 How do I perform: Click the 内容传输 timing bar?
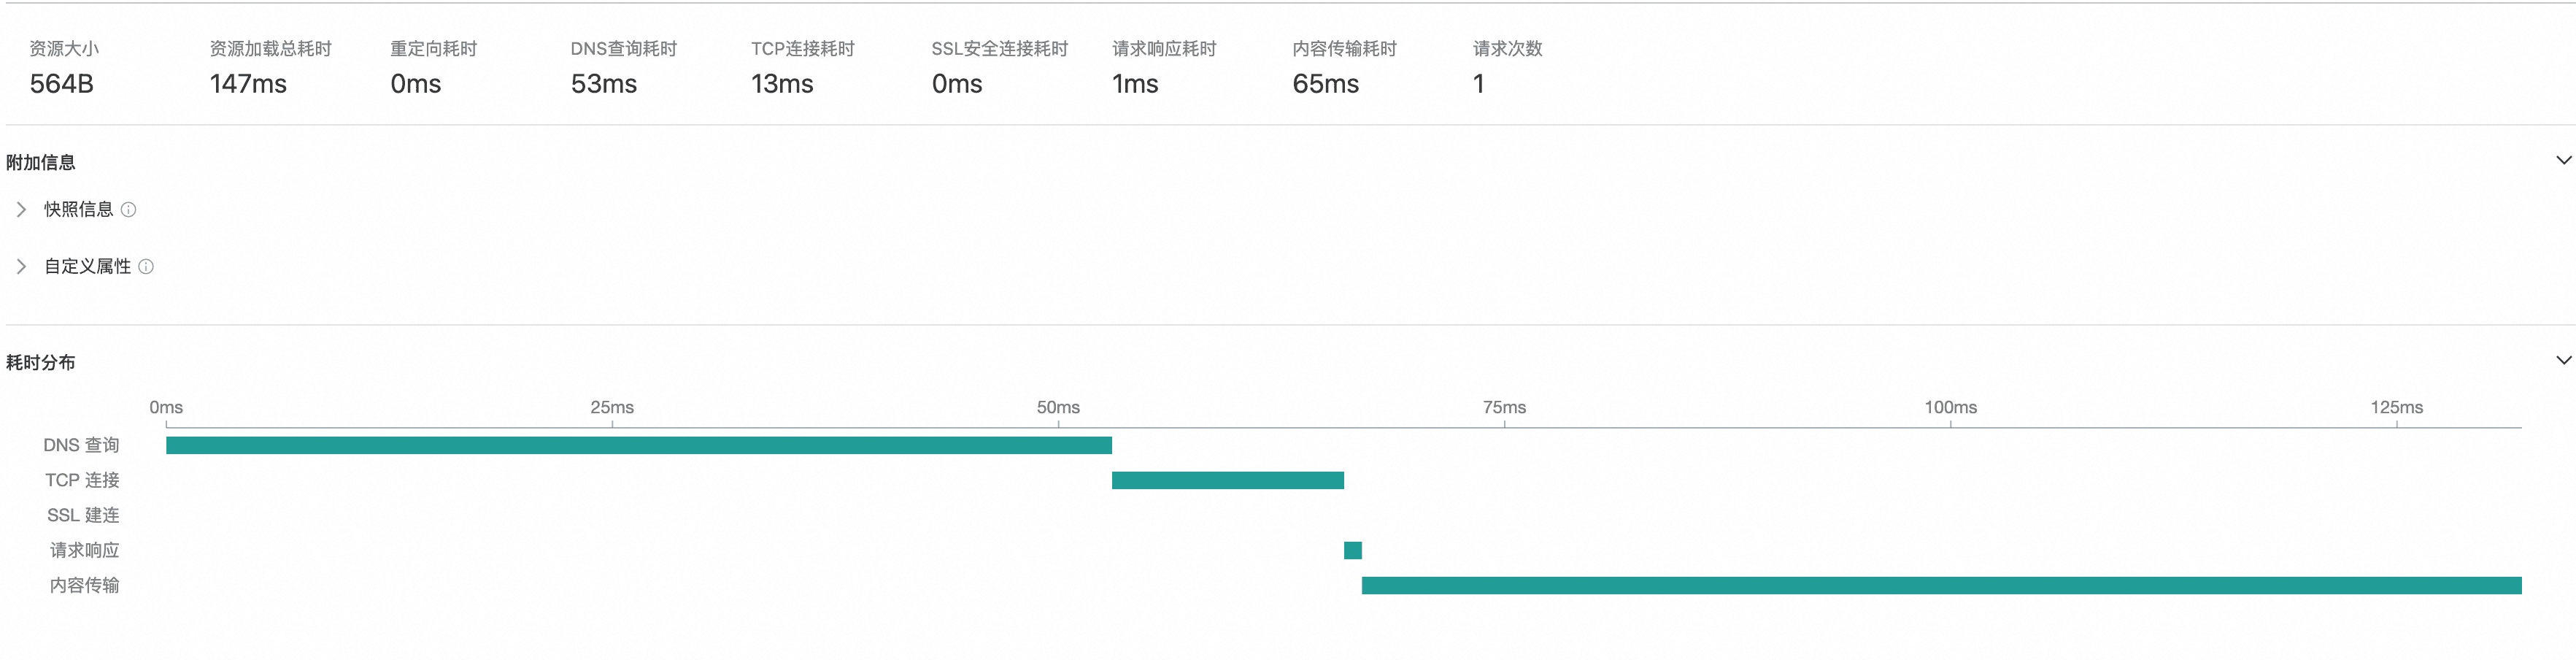click(1940, 585)
